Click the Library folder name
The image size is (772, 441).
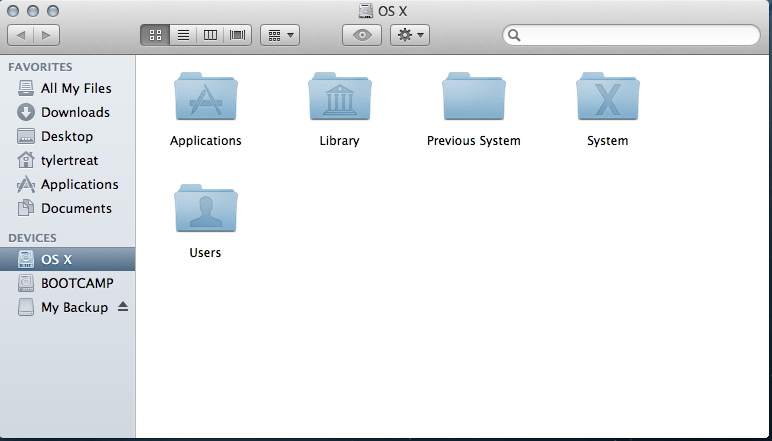pyautogui.click(x=339, y=141)
